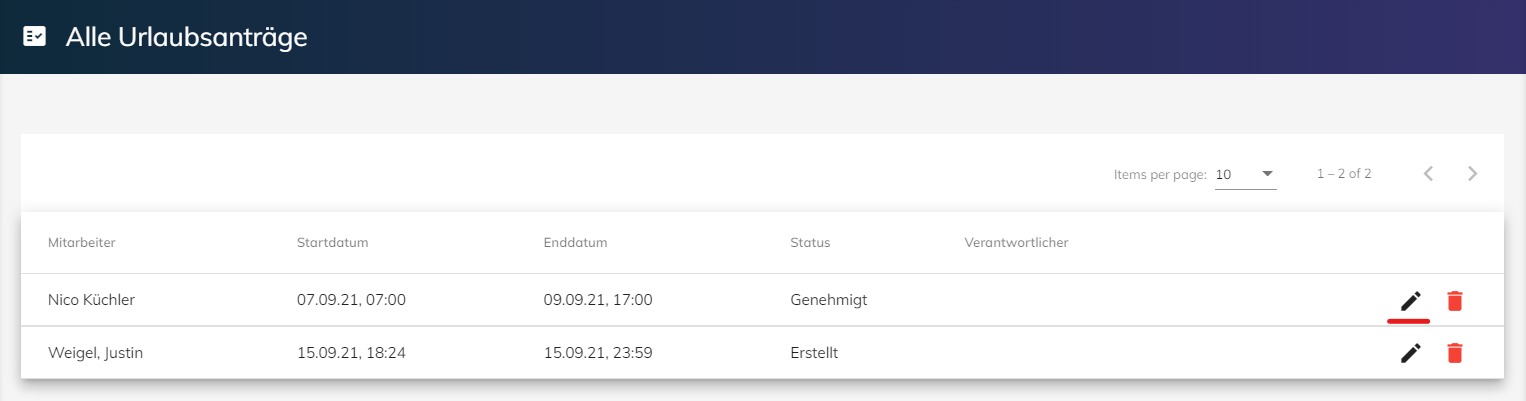Viewport: 1526px width, 401px height.
Task: Select the Nico Küchler row name
Action: point(91,300)
